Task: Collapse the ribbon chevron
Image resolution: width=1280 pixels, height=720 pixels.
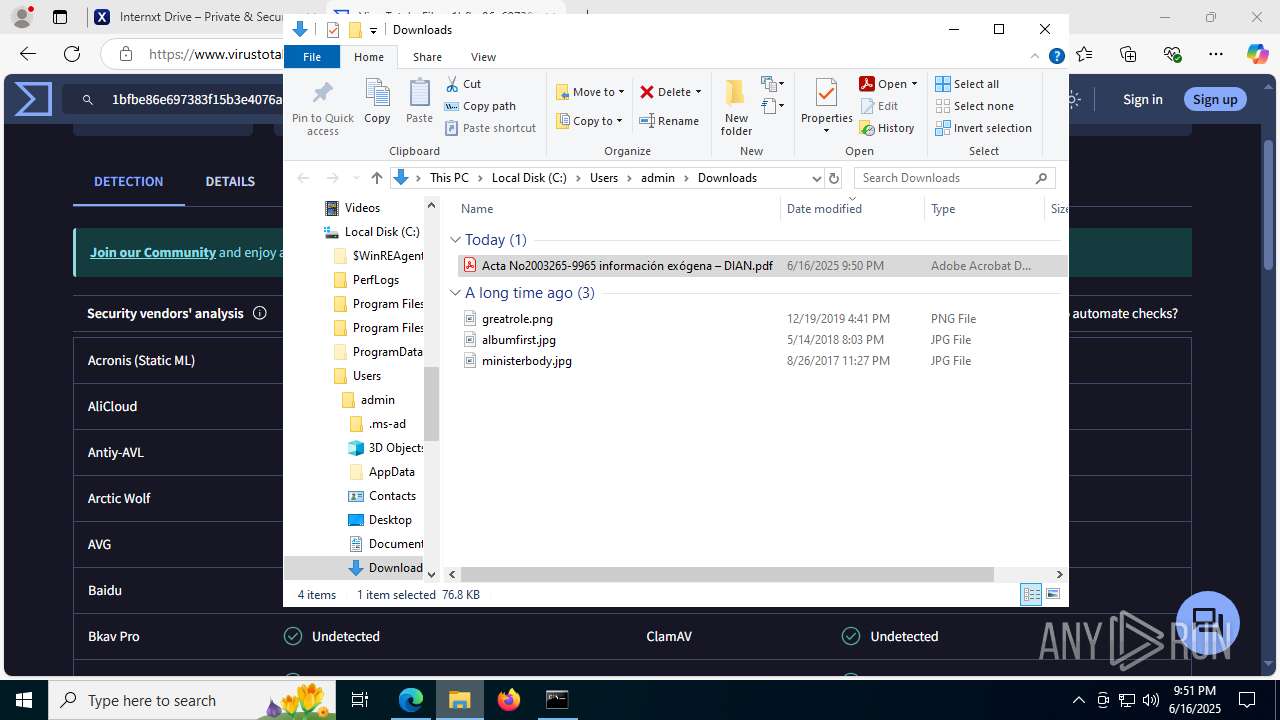Action: click(x=1036, y=57)
